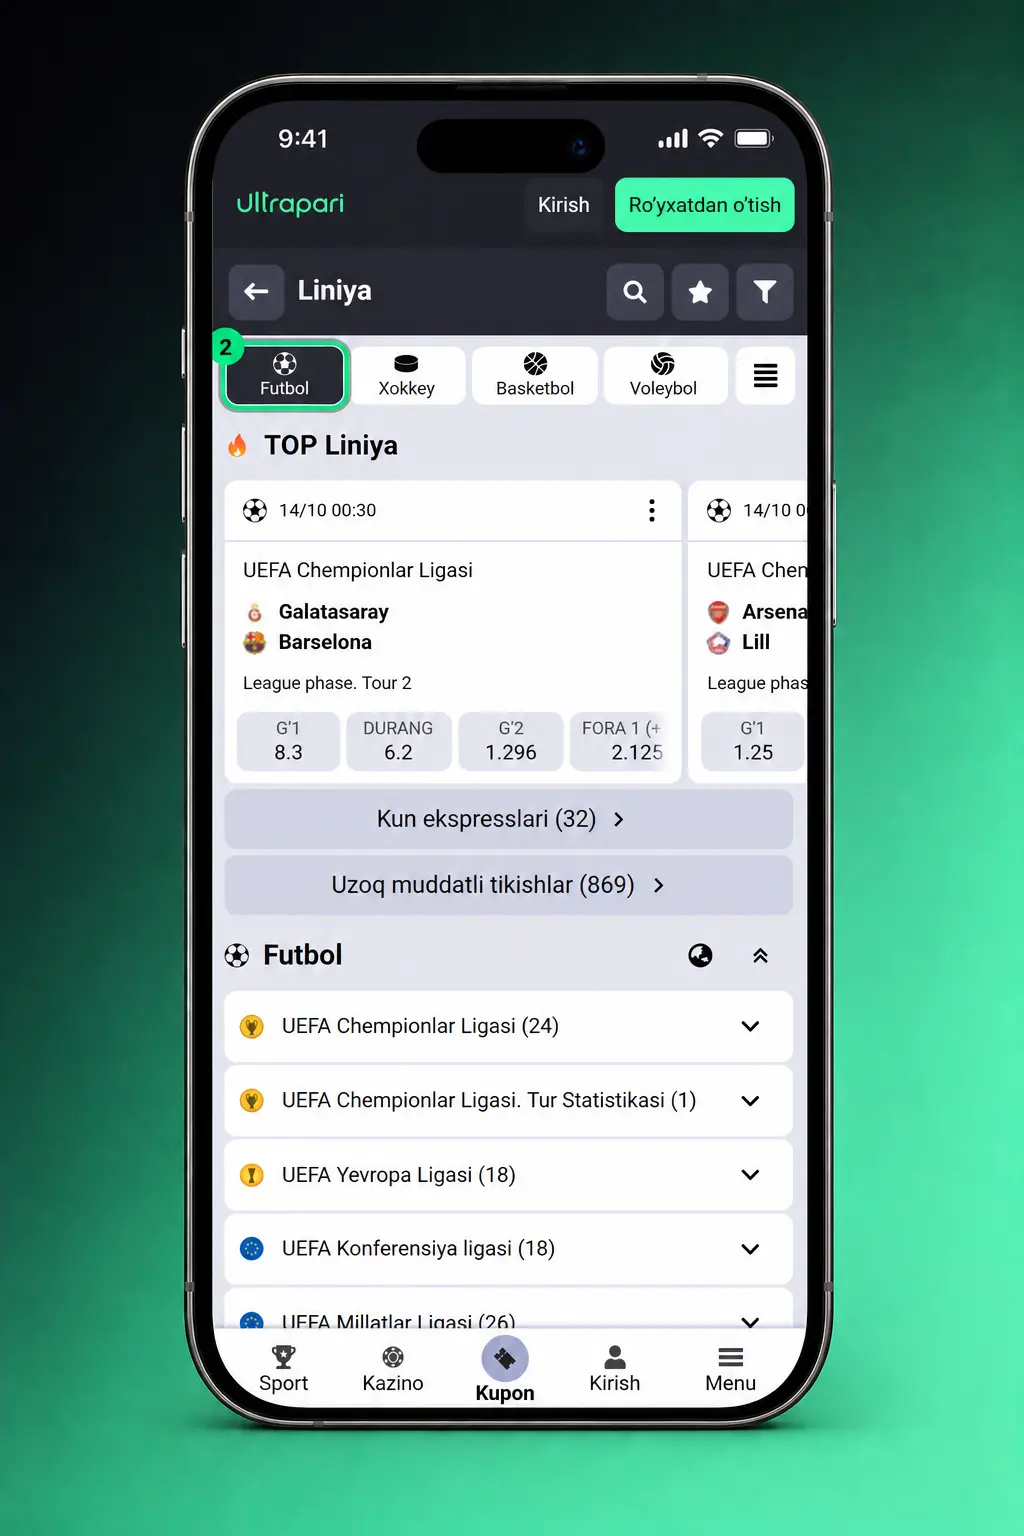Click the Ultrapari logo
The height and width of the screenshot is (1536, 1024).
290,204
